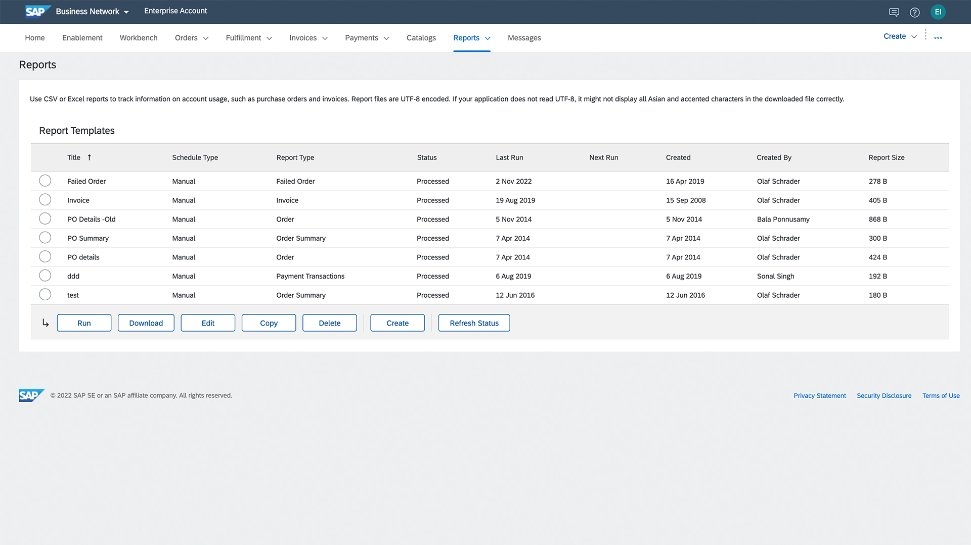The height and width of the screenshot is (545, 971).
Task: Sort by Title column ascending arrow
Action: coord(89,158)
